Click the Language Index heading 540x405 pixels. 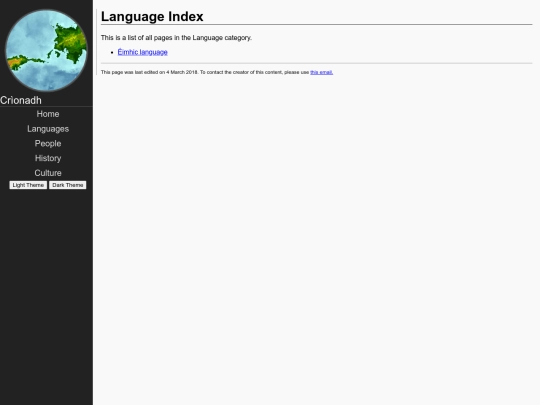coord(152,17)
